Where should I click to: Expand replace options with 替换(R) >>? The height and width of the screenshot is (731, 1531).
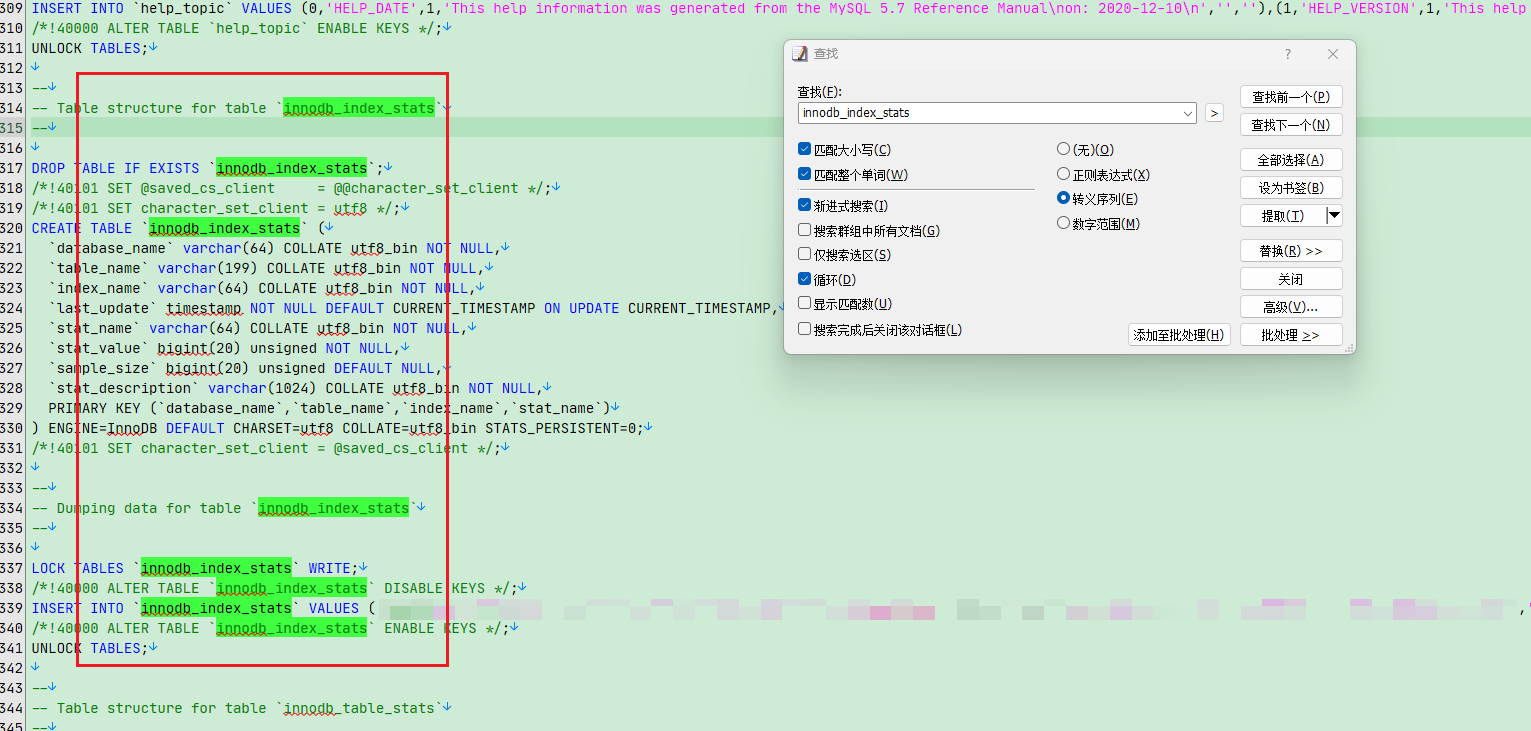[1291, 251]
